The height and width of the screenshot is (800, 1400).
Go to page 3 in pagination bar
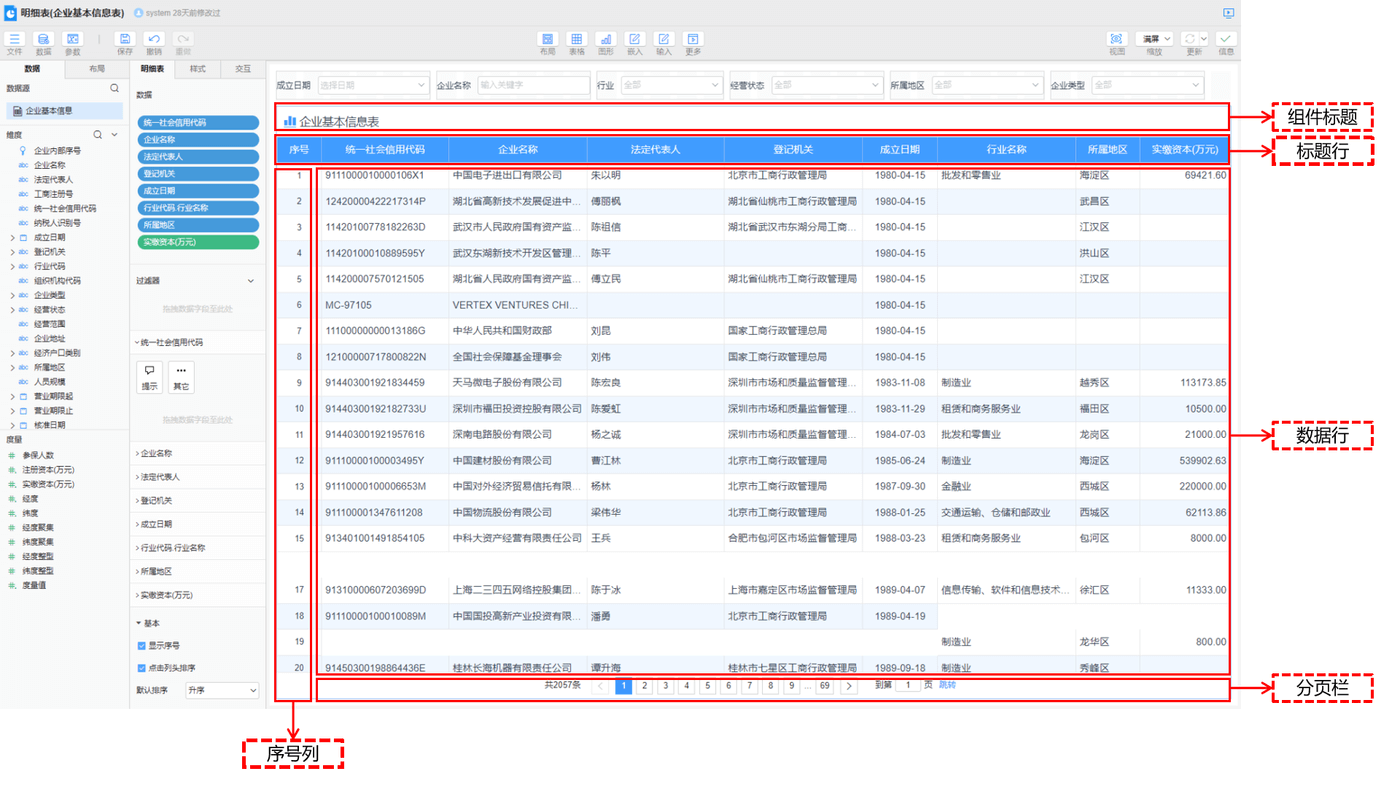click(665, 686)
